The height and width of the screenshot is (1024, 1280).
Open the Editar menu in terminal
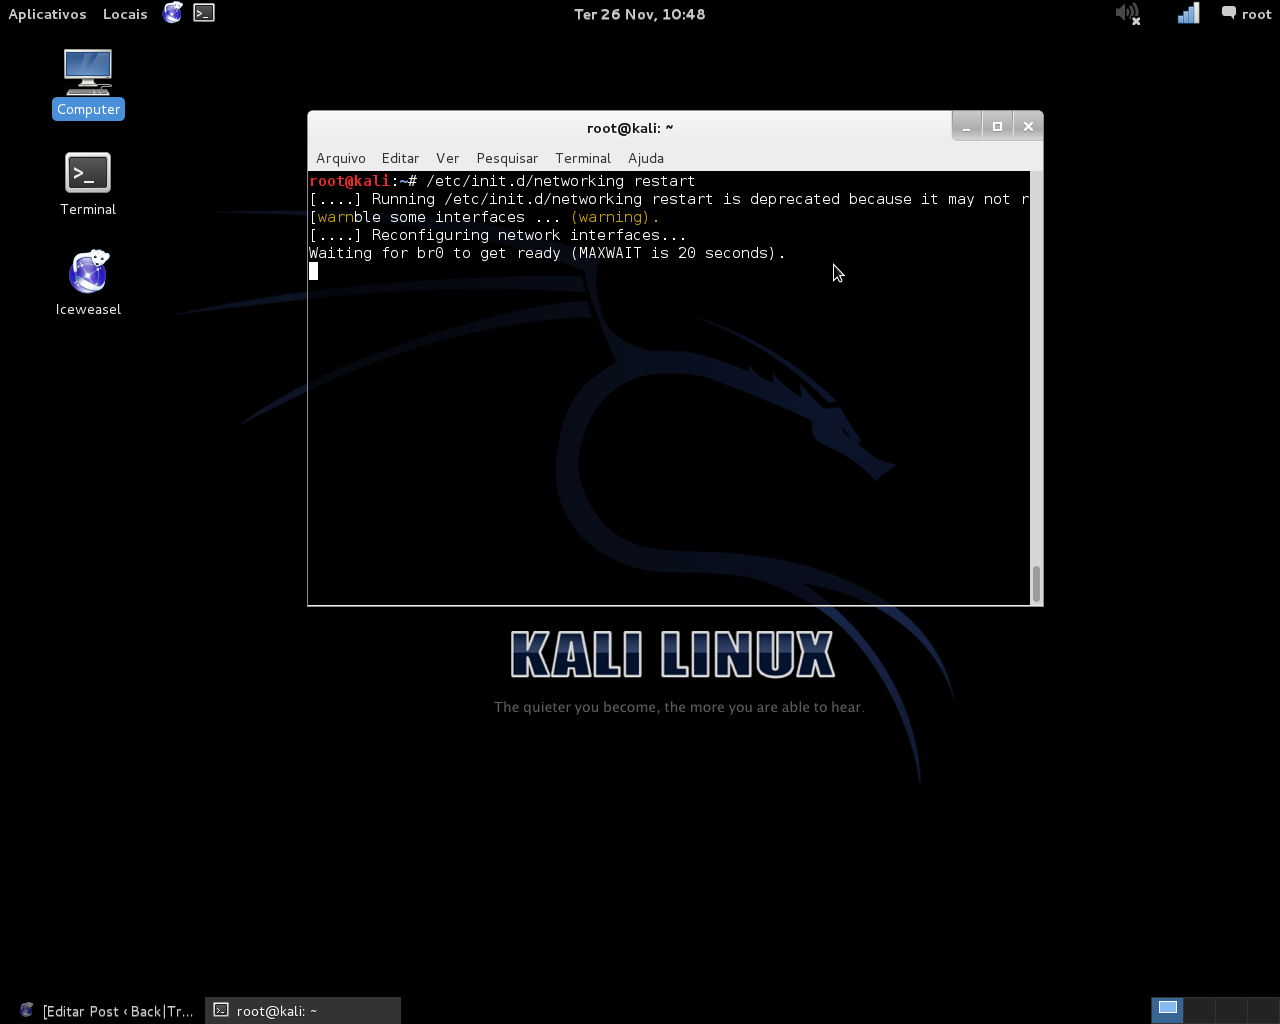click(x=400, y=158)
